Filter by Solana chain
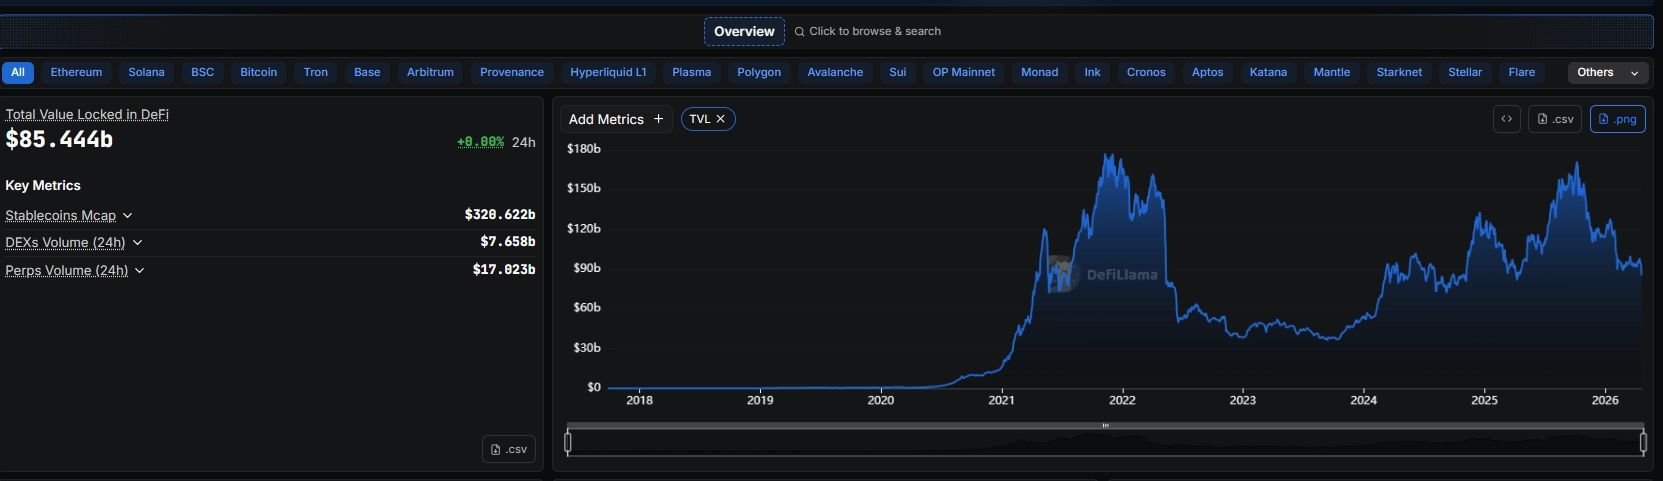This screenshot has height=481, width=1663. 146,72
